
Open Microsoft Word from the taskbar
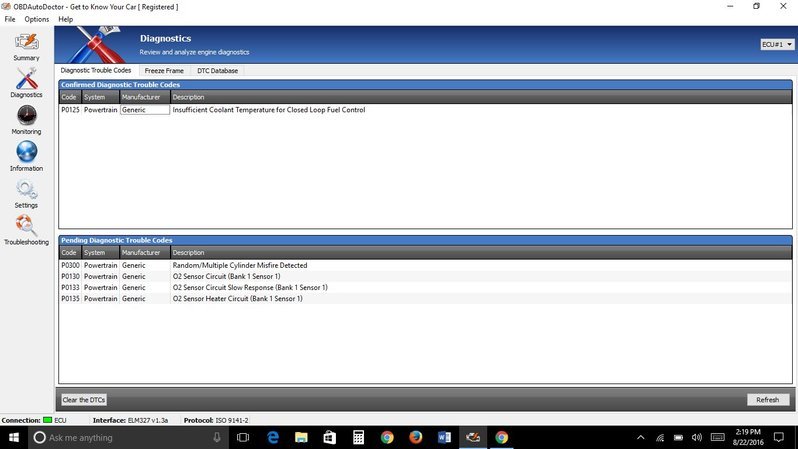[x=444, y=437]
